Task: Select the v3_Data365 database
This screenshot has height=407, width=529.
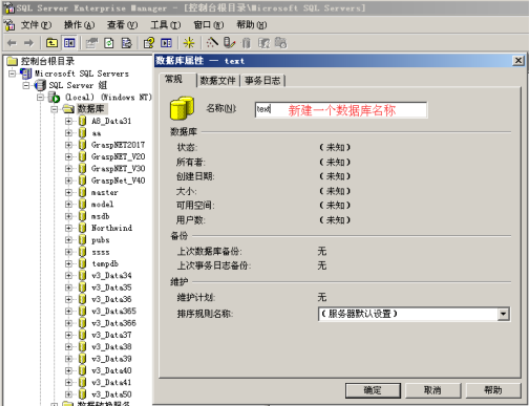Action: coord(114,311)
